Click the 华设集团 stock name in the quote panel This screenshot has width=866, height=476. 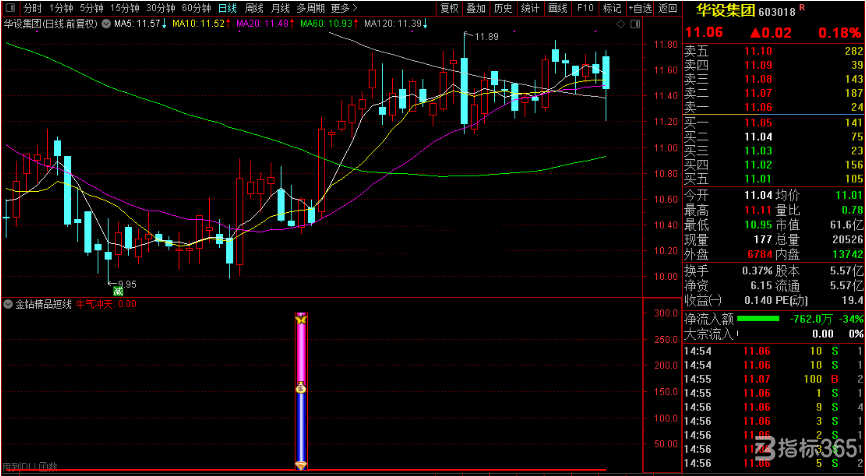(724, 11)
